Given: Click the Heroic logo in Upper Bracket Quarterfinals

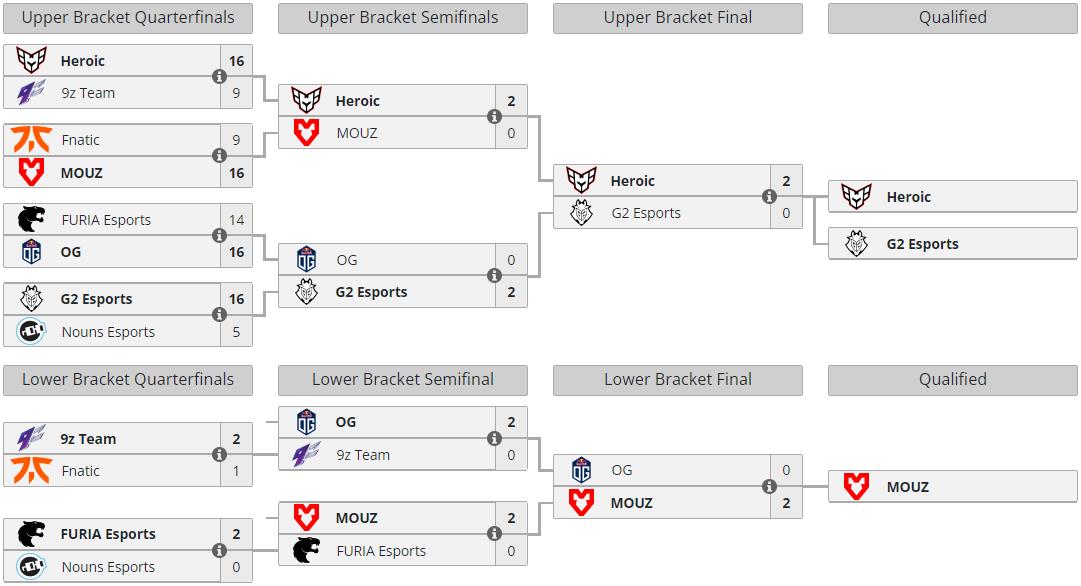Looking at the screenshot, I should click(31, 60).
